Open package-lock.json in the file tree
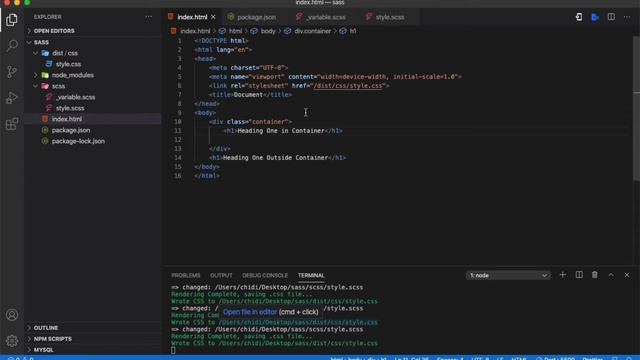This screenshot has width=640, height=360. (93, 141)
